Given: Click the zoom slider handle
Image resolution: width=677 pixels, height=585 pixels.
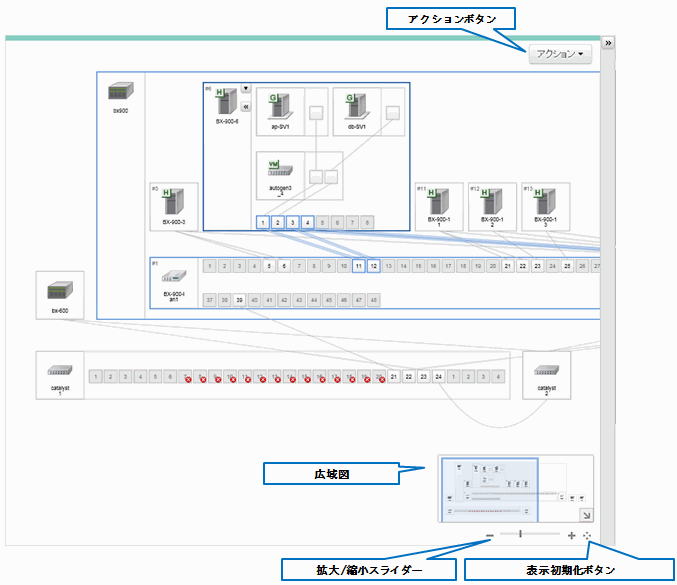Looking at the screenshot, I should [x=520, y=534].
